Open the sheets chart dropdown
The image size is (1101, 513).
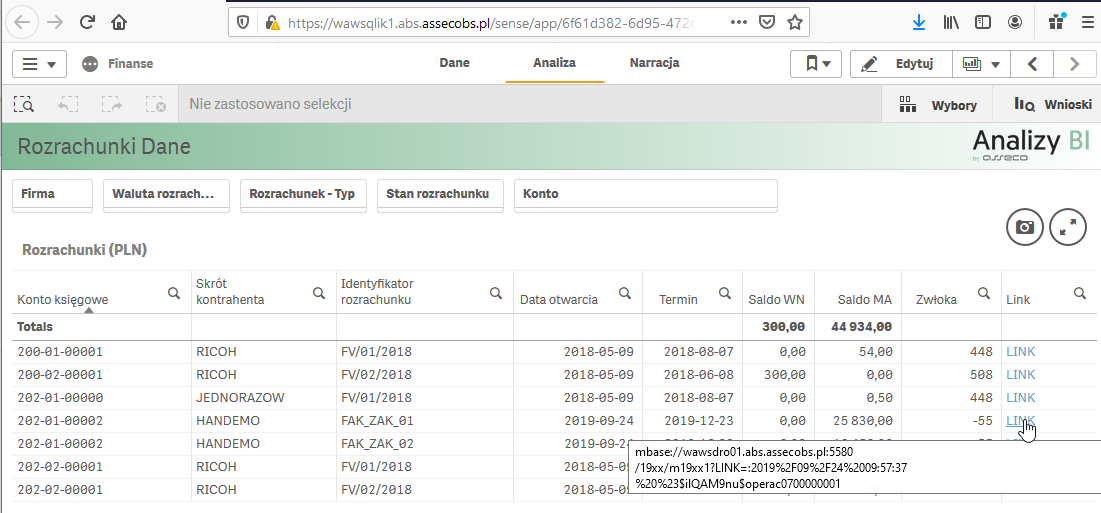(x=980, y=64)
